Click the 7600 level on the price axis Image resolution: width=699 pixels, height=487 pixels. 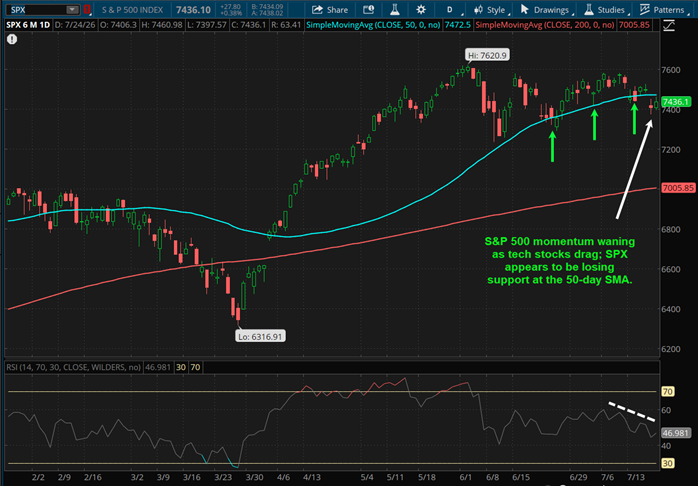coord(671,70)
